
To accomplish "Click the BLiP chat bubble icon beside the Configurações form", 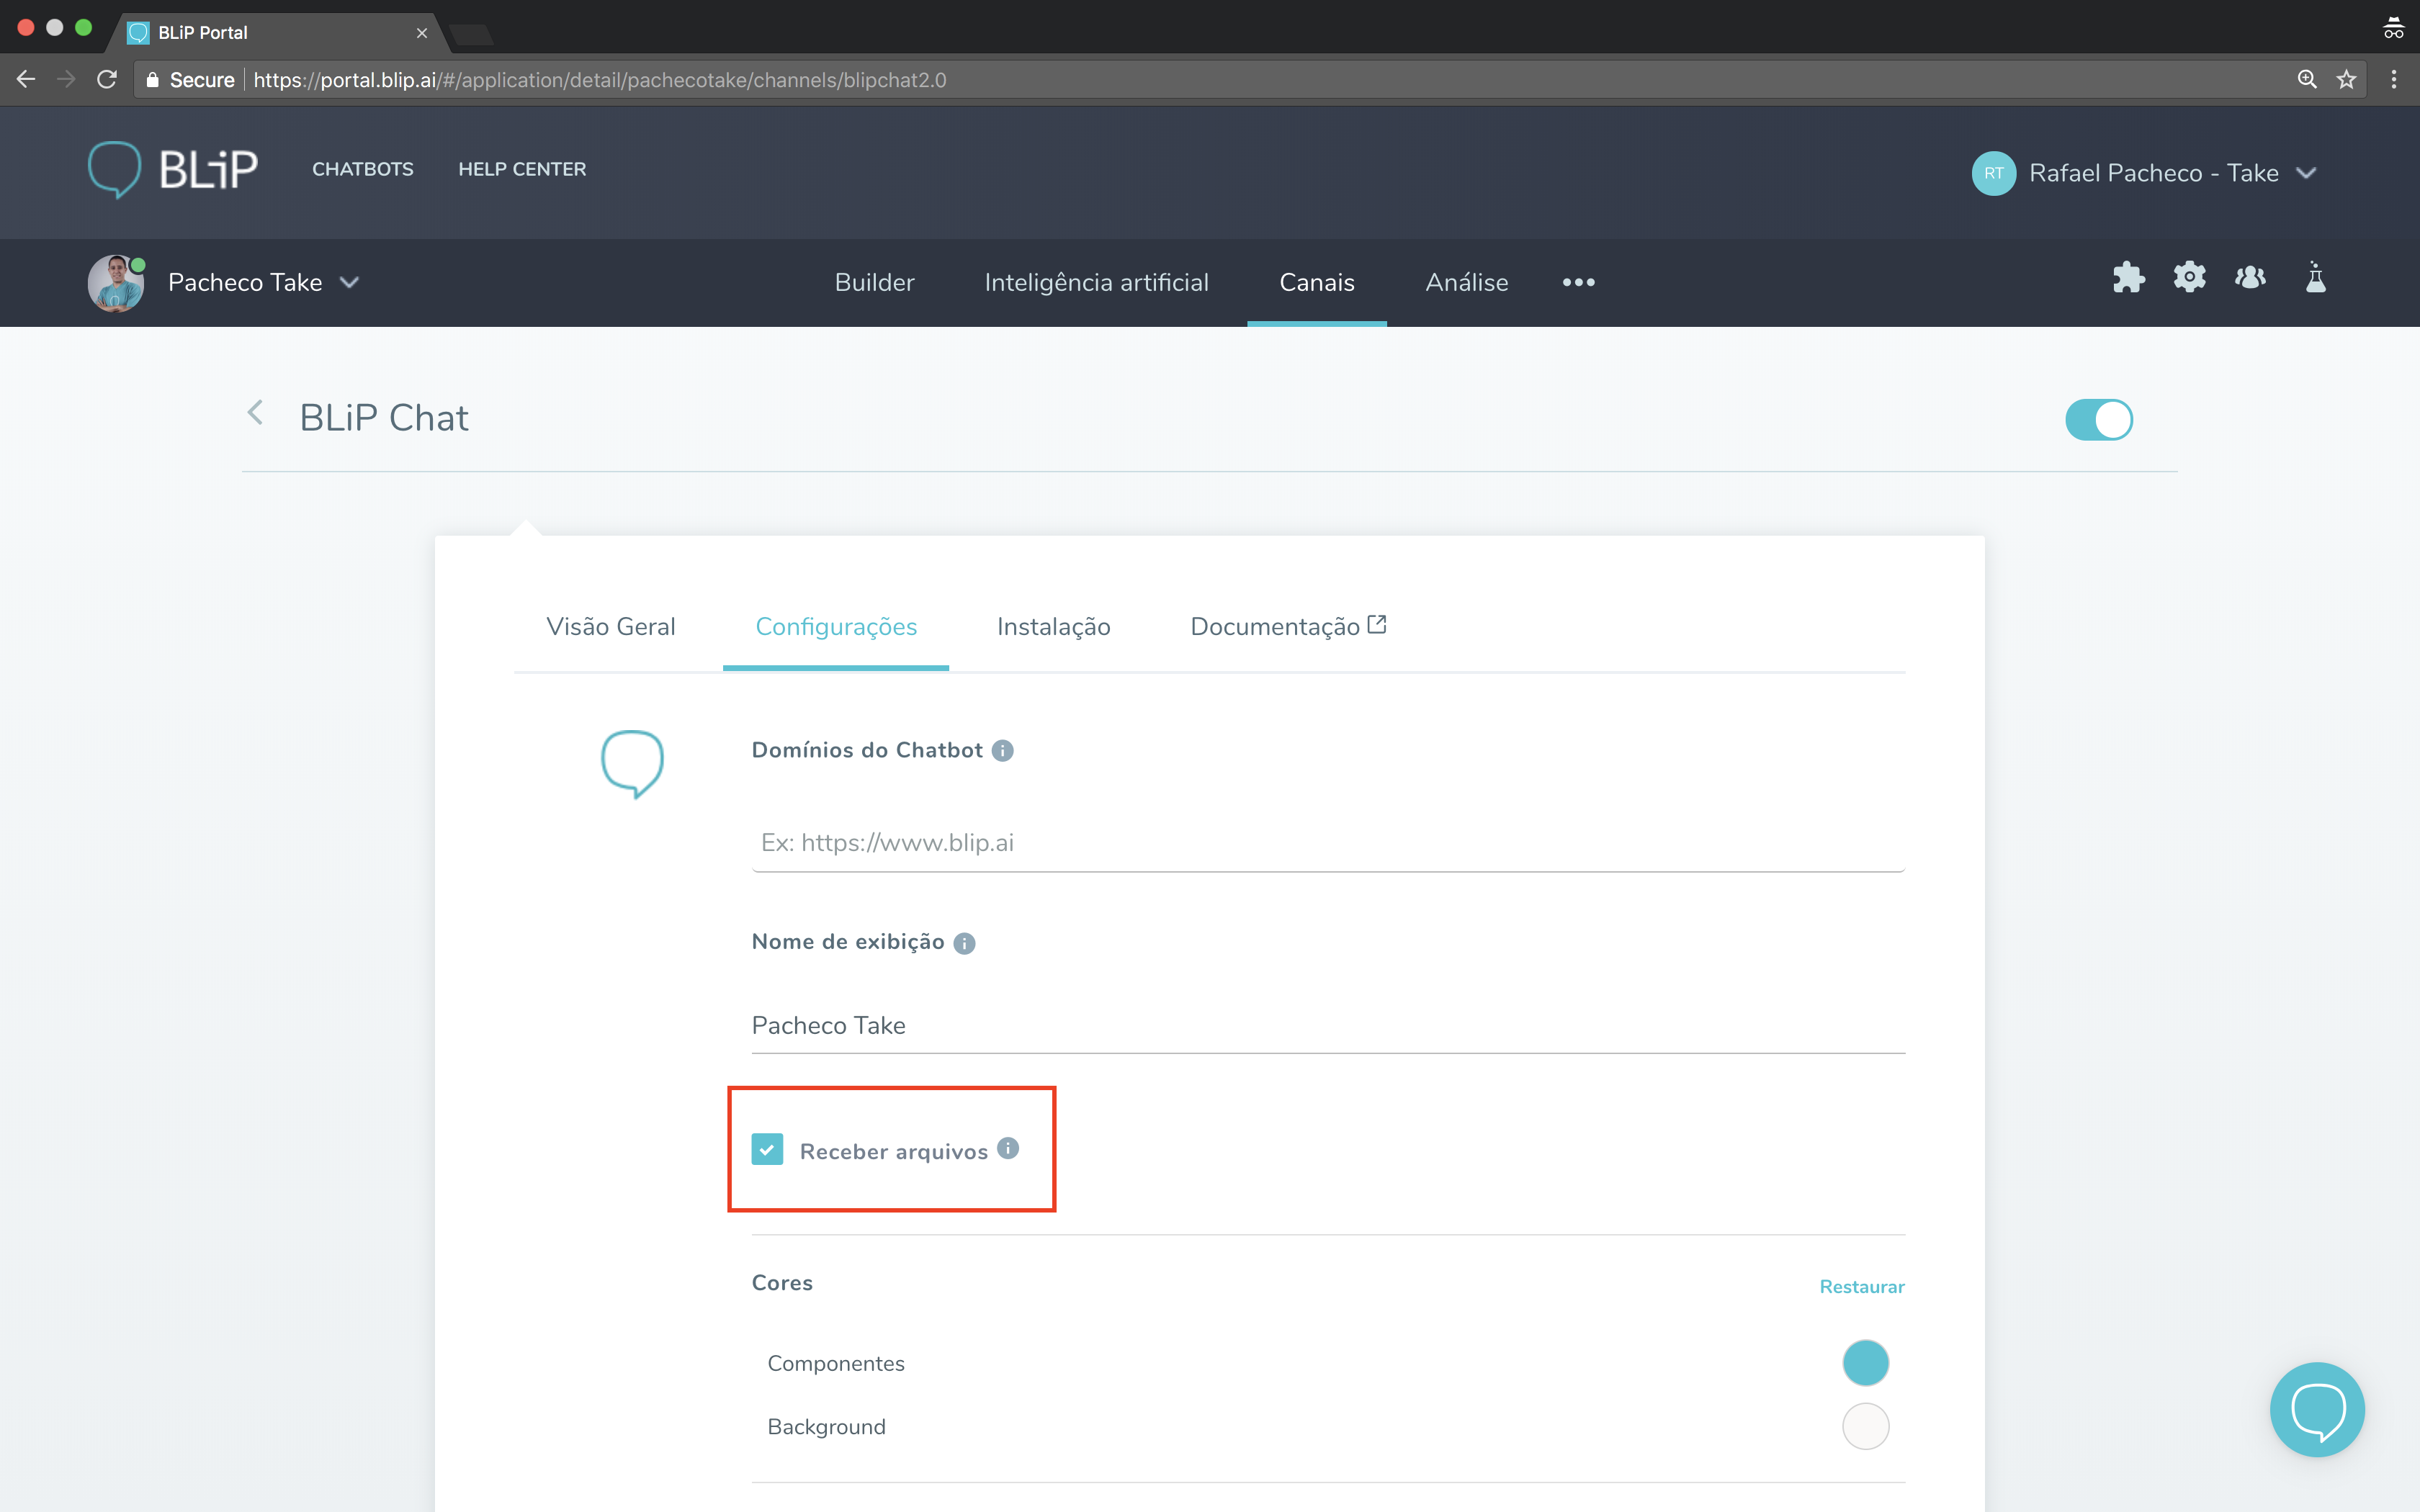I will pos(632,764).
